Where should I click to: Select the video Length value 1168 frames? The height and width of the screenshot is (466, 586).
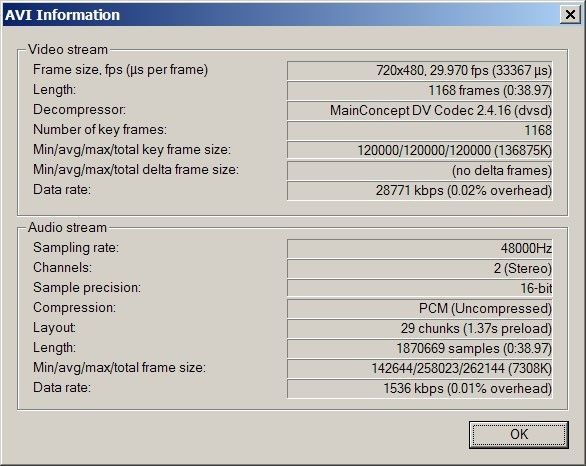click(420, 90)
